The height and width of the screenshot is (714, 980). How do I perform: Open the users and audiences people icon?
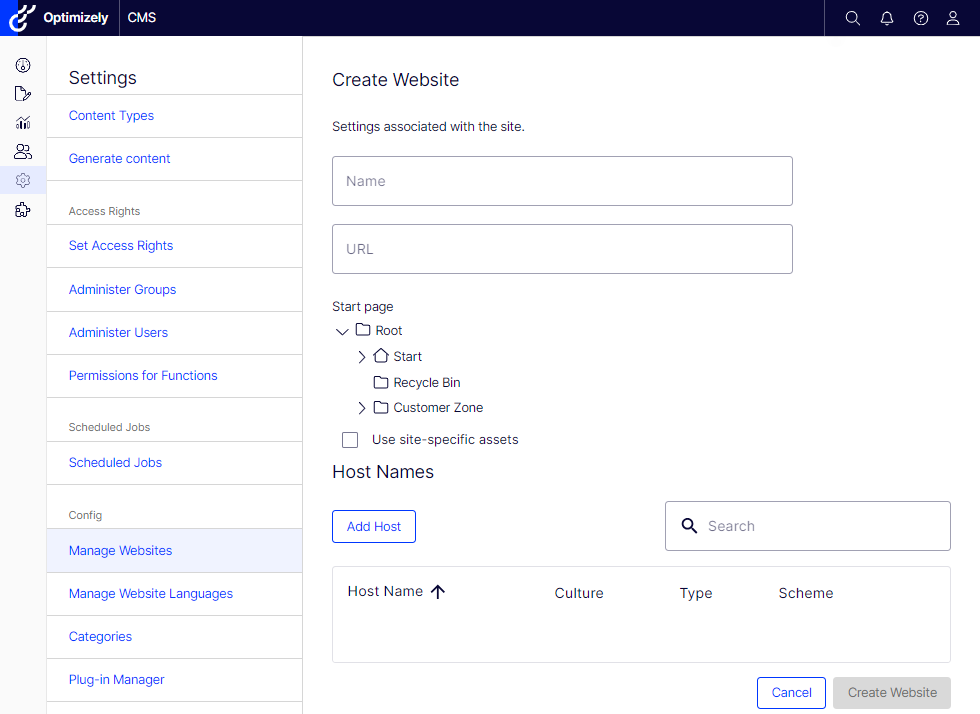click(23, 151)
